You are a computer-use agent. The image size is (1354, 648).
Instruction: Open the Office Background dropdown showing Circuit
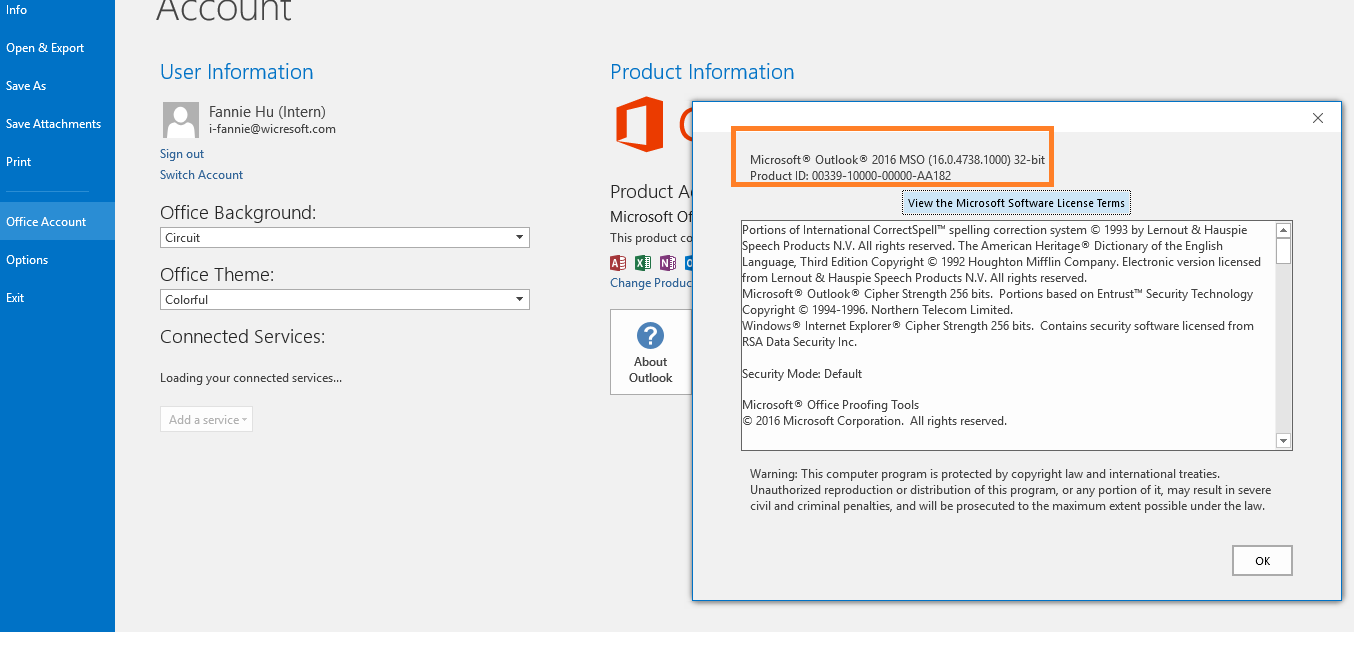pos(345,238)
